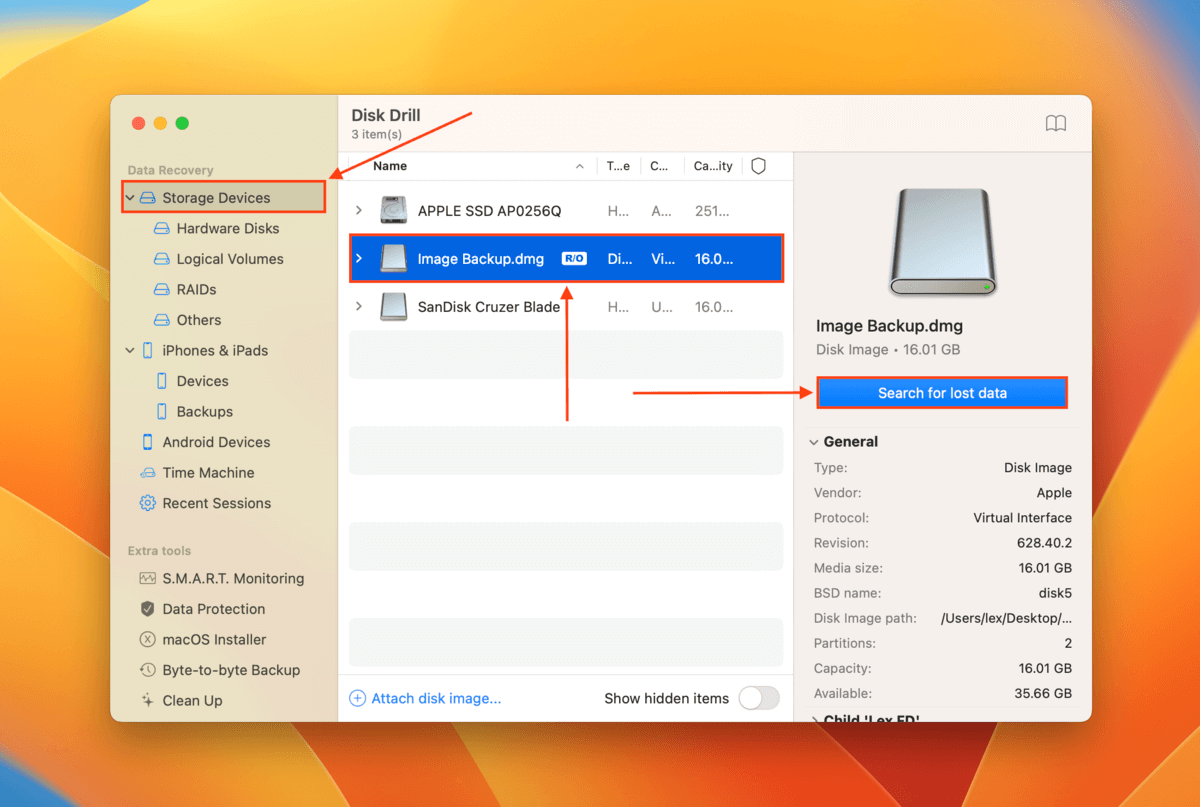Click the Byte-to-byte Backup icon
Viewport: 1200px width, 807px height.
point(148,670)
